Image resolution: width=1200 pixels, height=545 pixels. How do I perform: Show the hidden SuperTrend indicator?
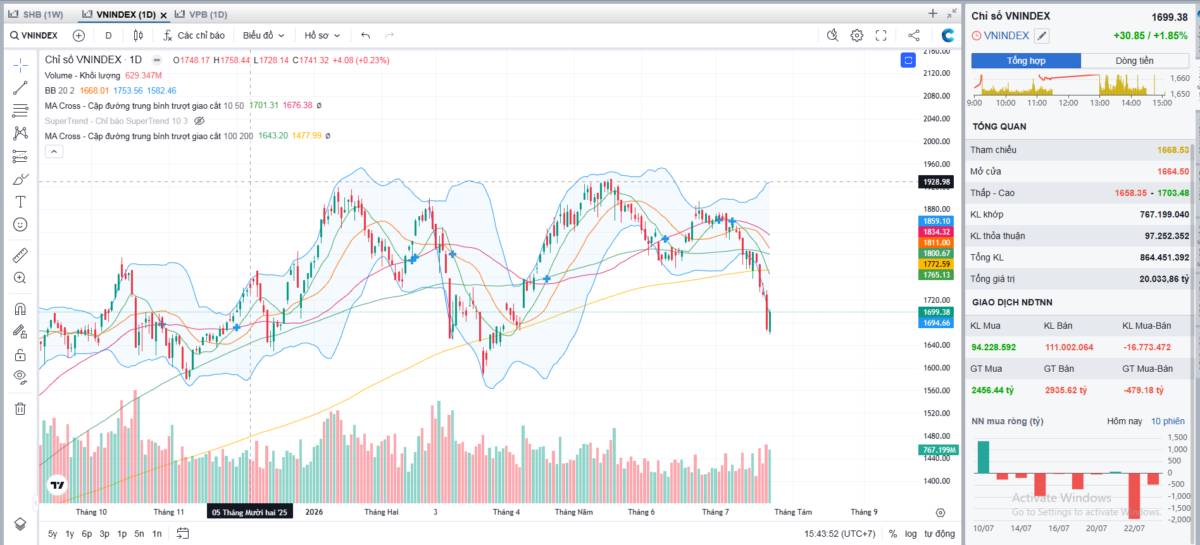(x=199, y=120)
